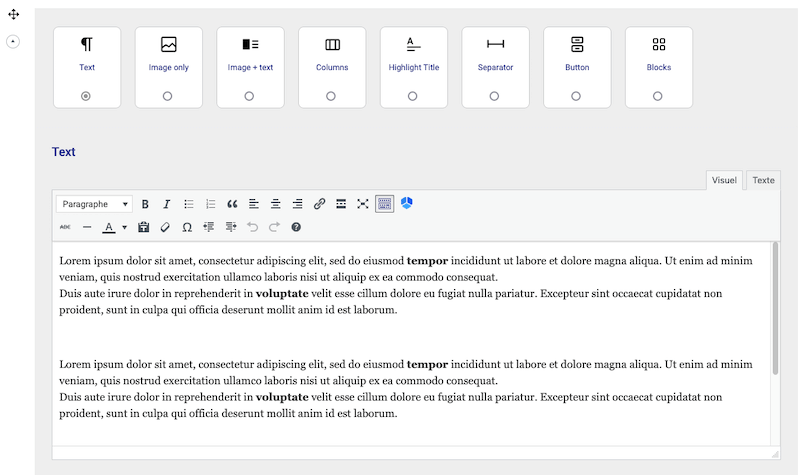The height and width of the screenshot is (475, 800).
Task: Enter fullscreen distraction-free mode
Action: tap(363, 204)
